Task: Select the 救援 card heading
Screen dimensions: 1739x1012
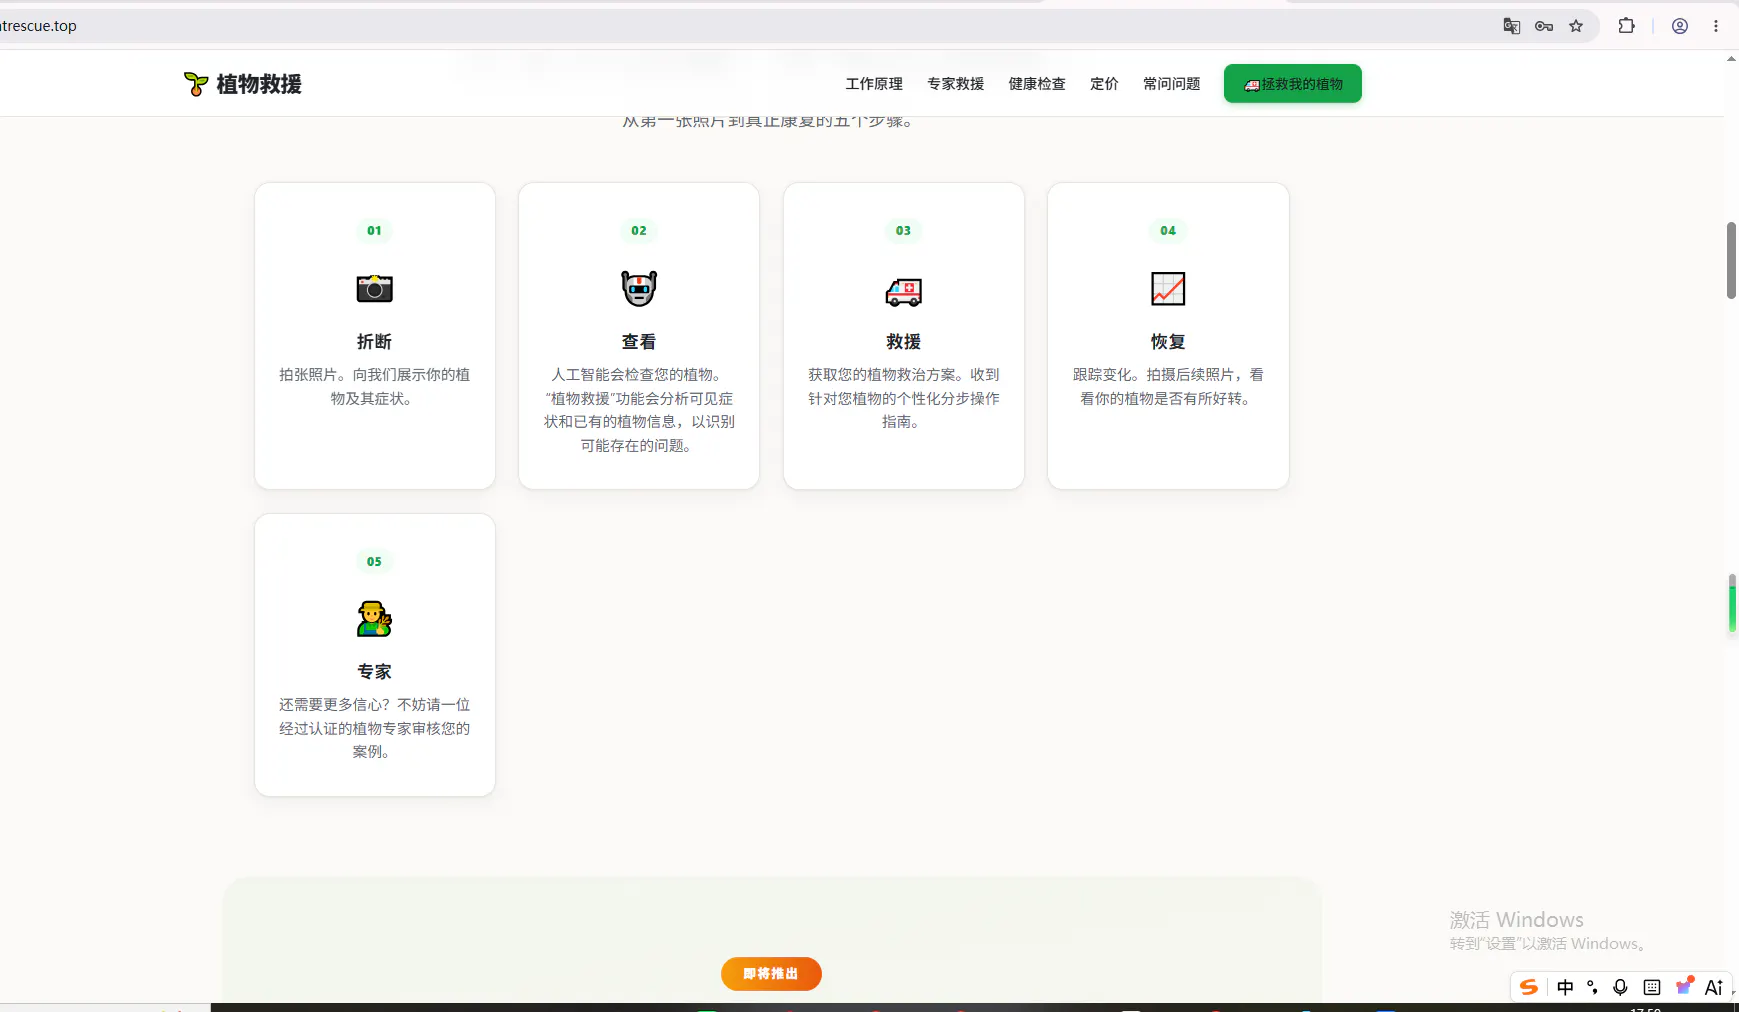Action: [x=904, y=342]
